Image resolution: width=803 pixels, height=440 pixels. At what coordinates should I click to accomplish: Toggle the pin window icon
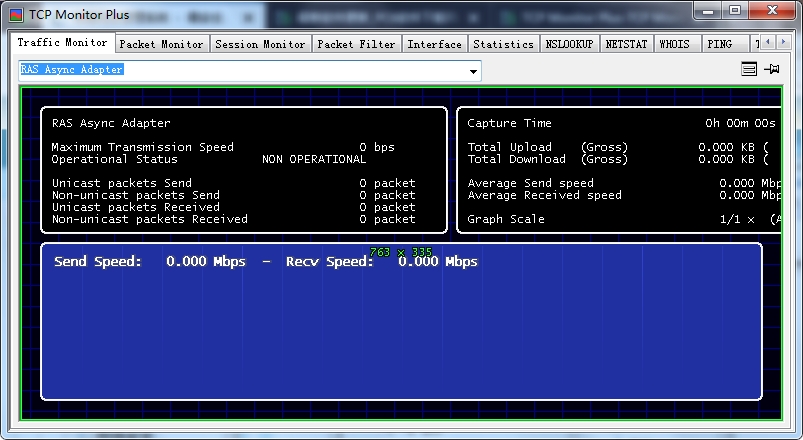(772, 69)
